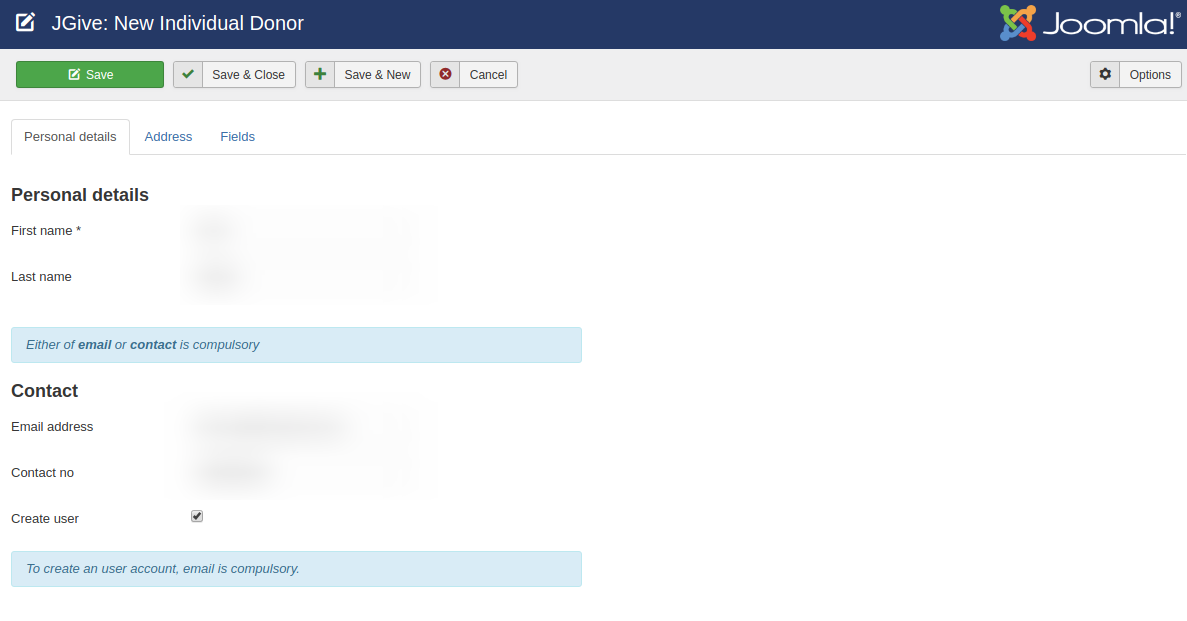
Task: Click the green Save button
Action: (90, 75)
